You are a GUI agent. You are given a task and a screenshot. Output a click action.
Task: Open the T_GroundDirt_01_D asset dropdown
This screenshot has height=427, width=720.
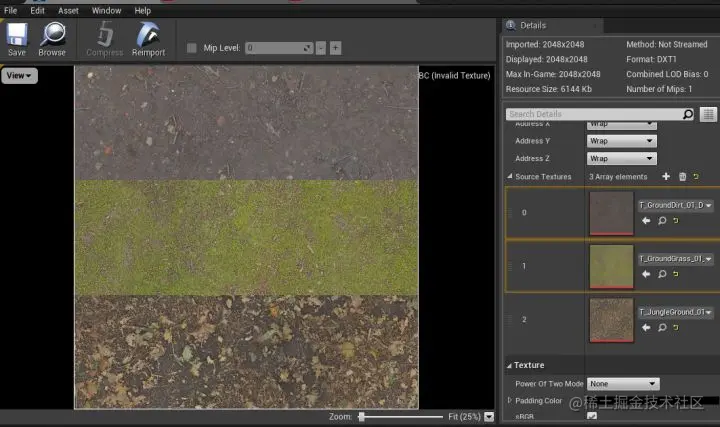point(675,205)
